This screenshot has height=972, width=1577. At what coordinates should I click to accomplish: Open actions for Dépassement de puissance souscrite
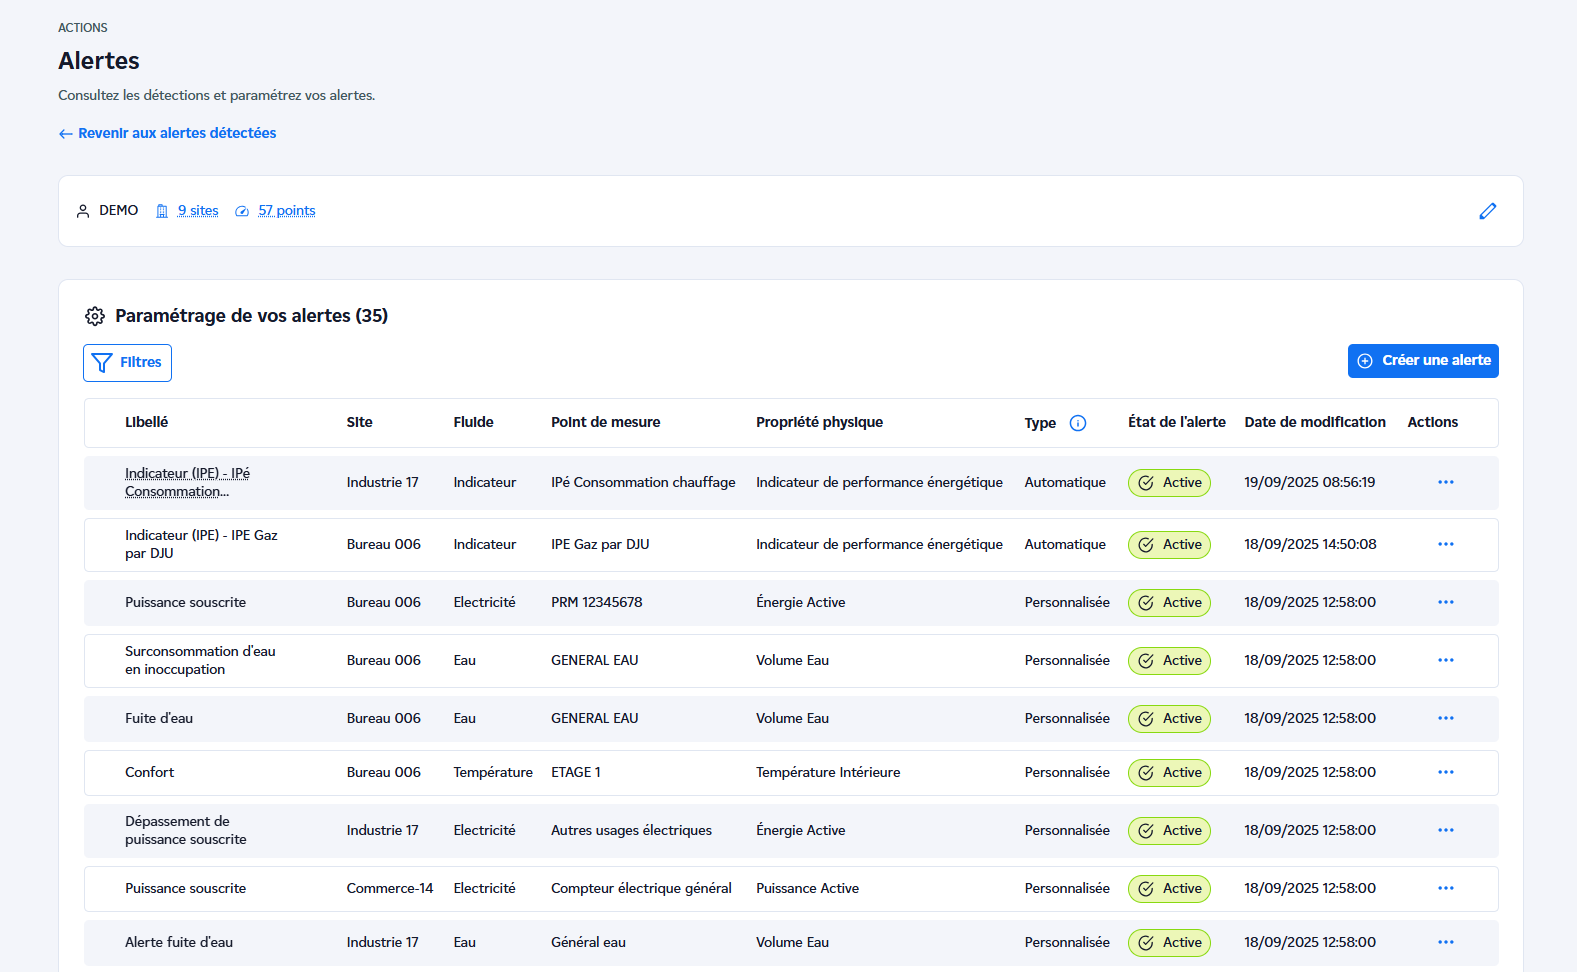[1445, 830]
